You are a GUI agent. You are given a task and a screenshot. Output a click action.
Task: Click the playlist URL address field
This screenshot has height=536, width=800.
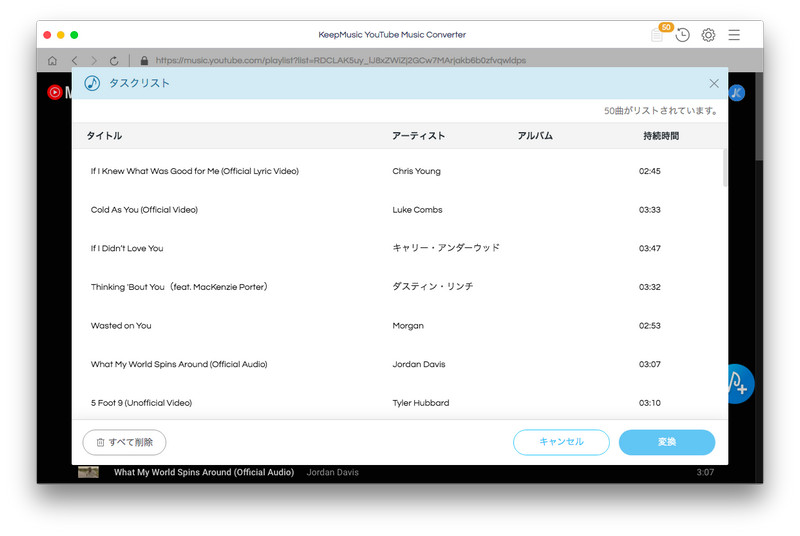341,61
